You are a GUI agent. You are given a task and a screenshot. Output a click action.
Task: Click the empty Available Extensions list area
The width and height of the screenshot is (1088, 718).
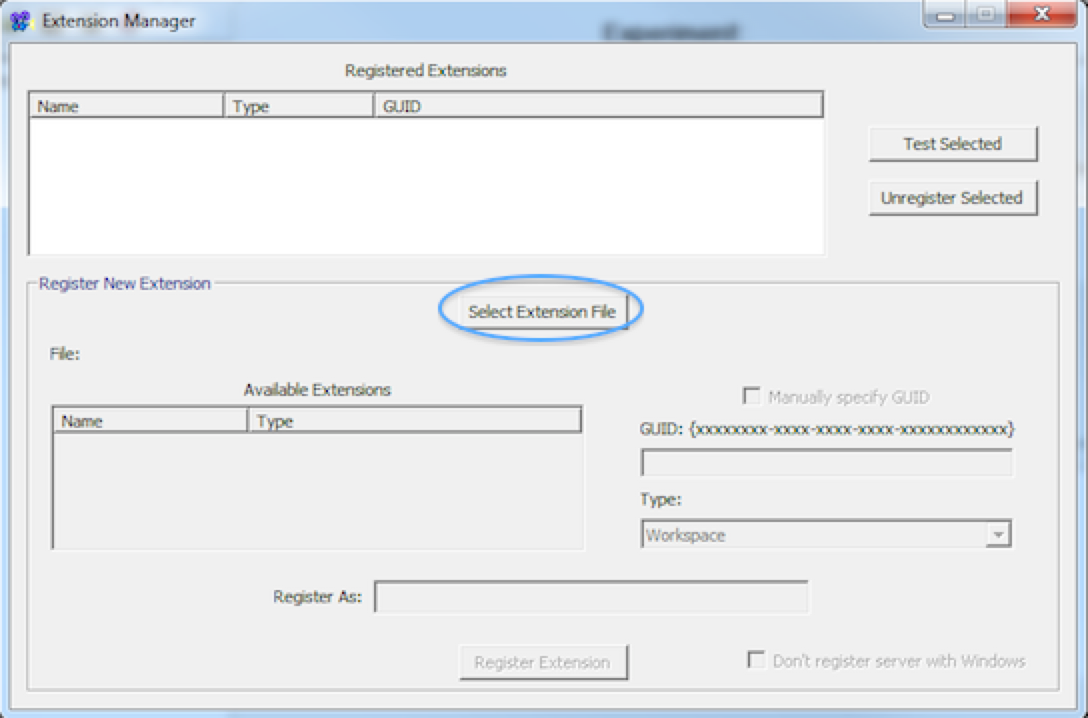click(x=316, y=490)
